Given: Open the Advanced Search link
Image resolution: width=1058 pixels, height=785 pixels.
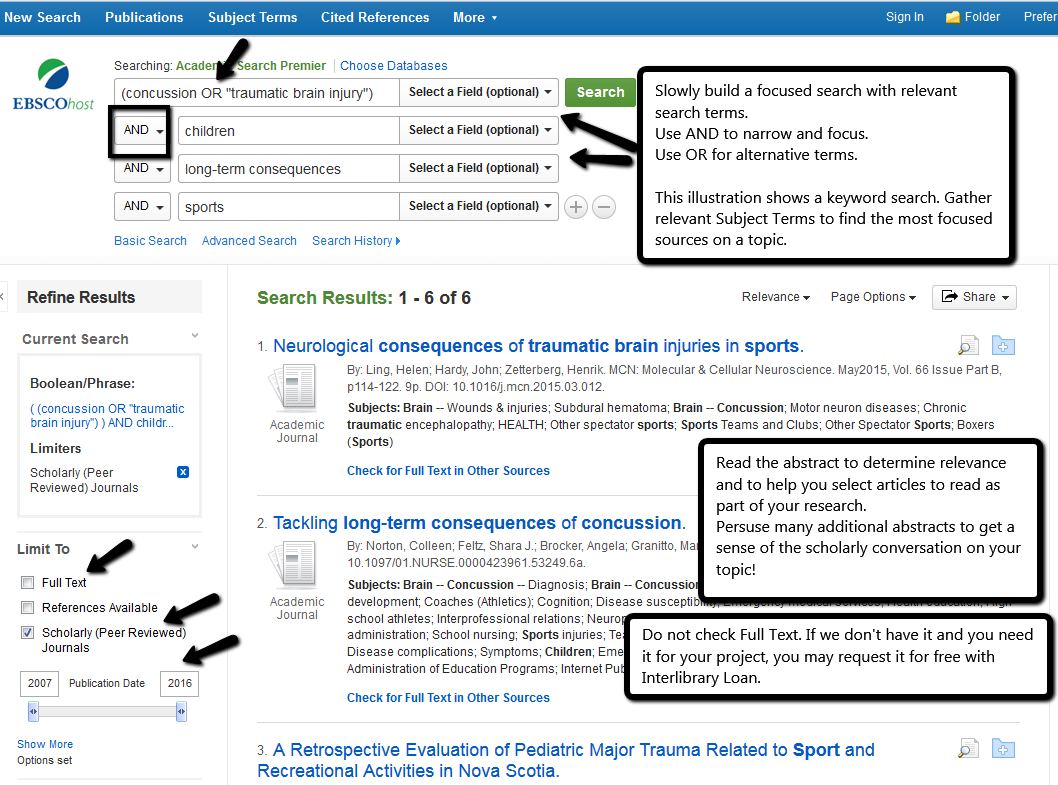Looking at the screenshot, I should [x=248, y=240].
